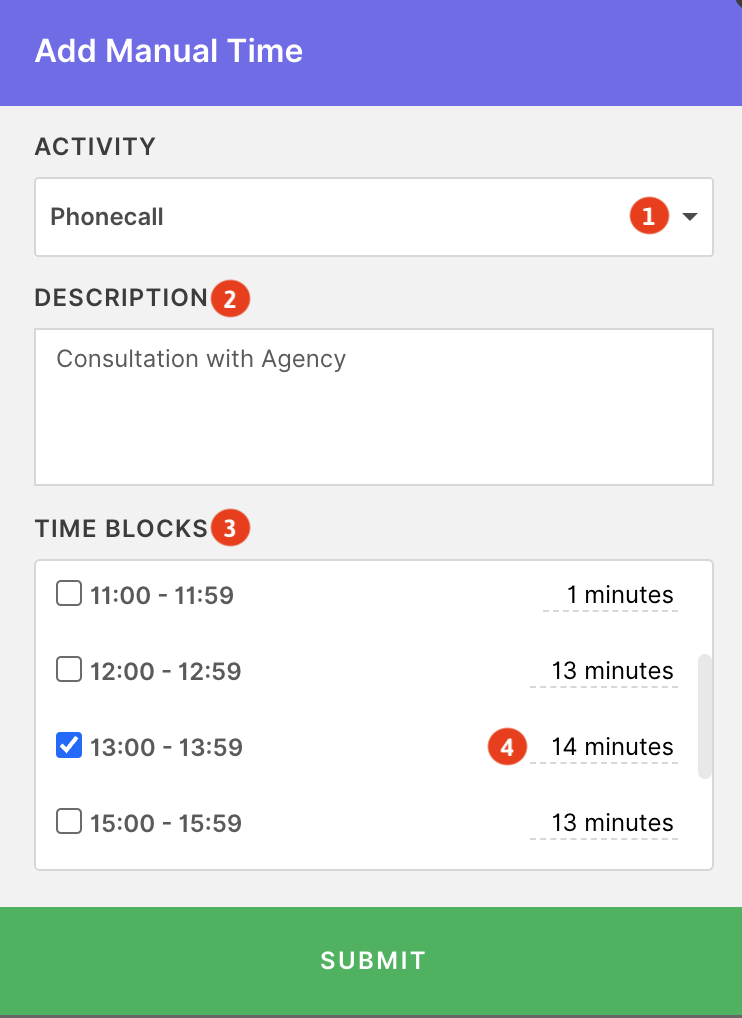
Task: Click the red badge 2 beside Description
Action: pos(230,299)
